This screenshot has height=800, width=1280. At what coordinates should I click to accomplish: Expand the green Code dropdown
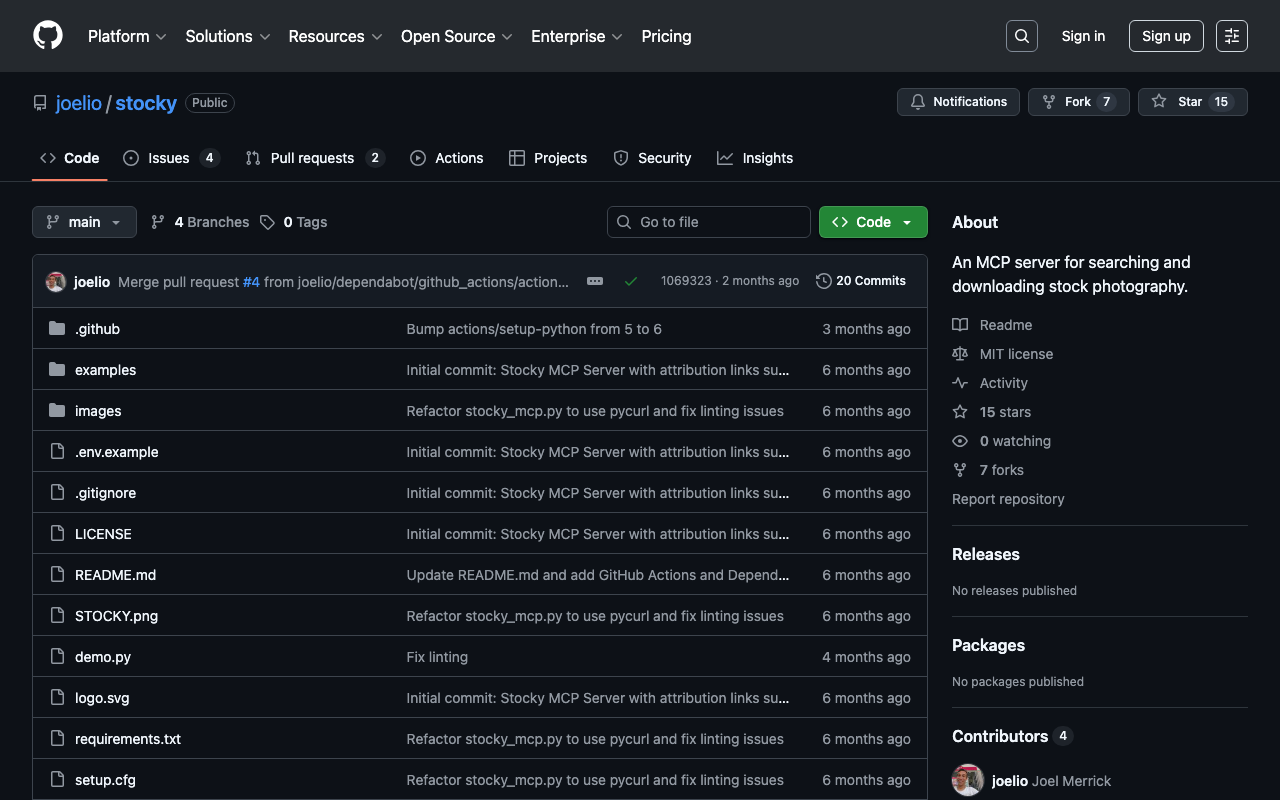point(873,222)
